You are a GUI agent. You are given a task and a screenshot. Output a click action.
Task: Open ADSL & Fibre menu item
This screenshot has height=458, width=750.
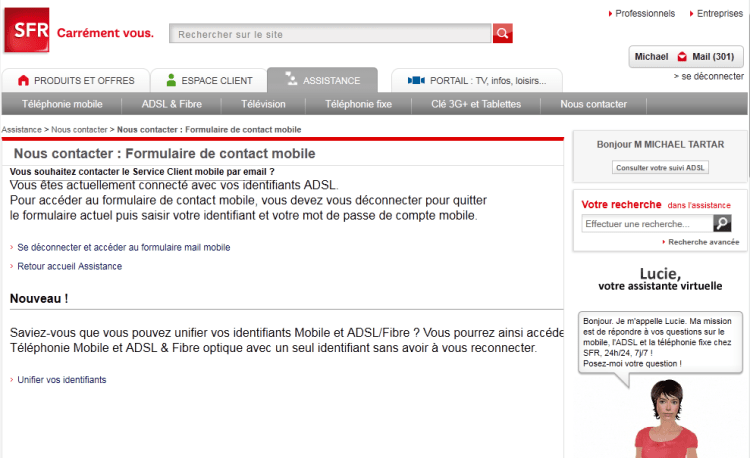pyautogui.click(x=171, y=104)
